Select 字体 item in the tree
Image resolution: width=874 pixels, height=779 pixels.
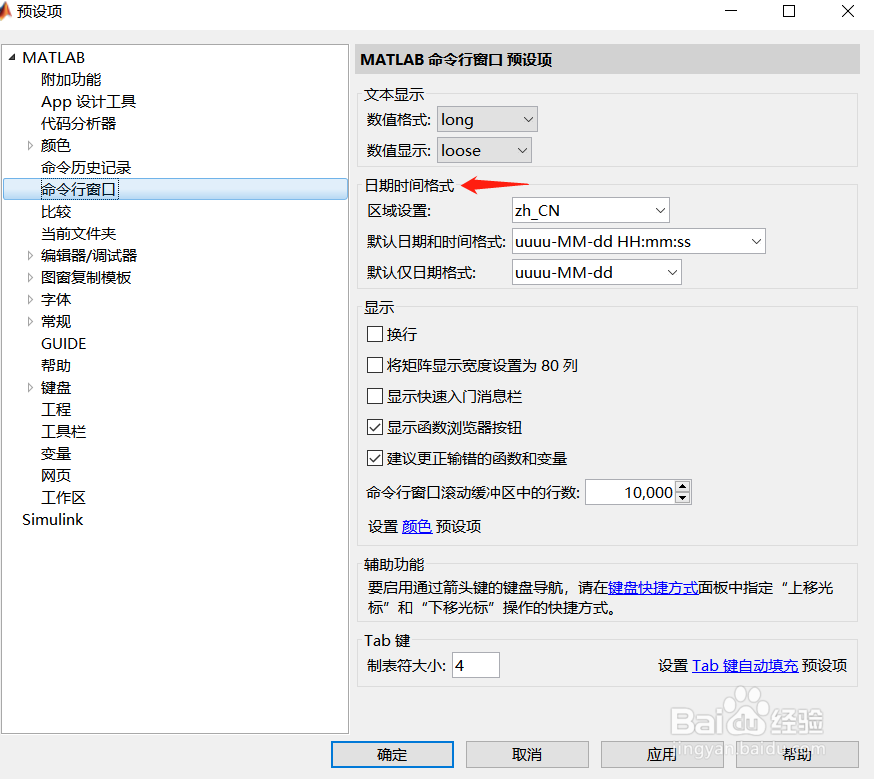(56, 300)
